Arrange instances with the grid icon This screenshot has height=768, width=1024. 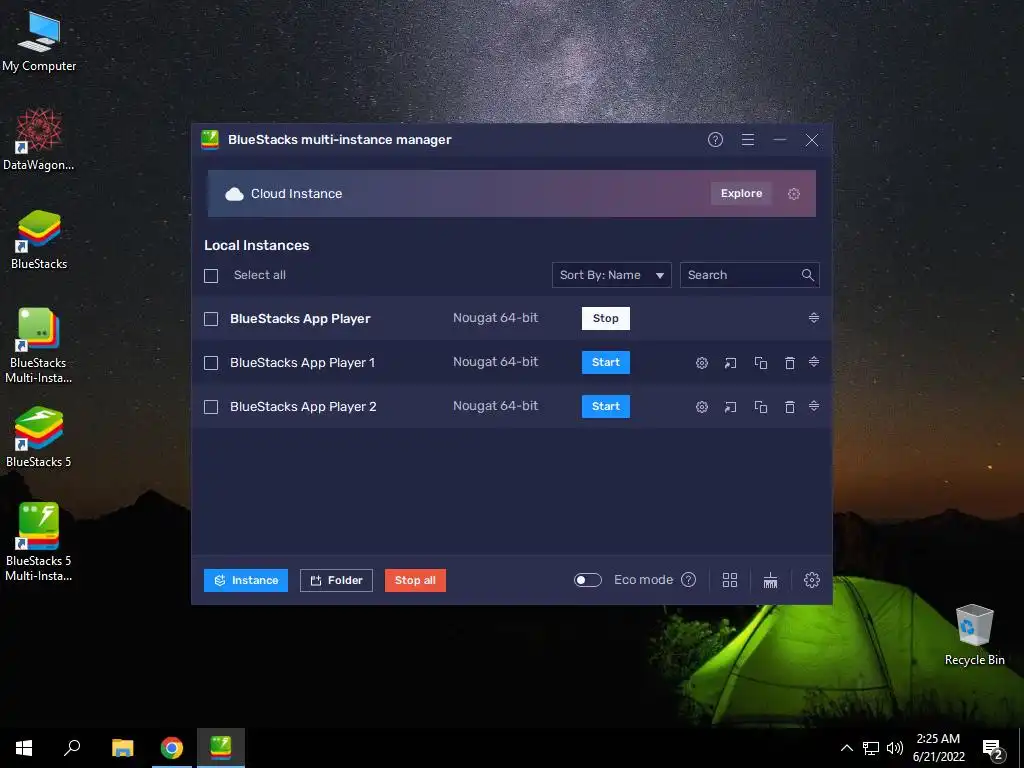tap(729, 580)
